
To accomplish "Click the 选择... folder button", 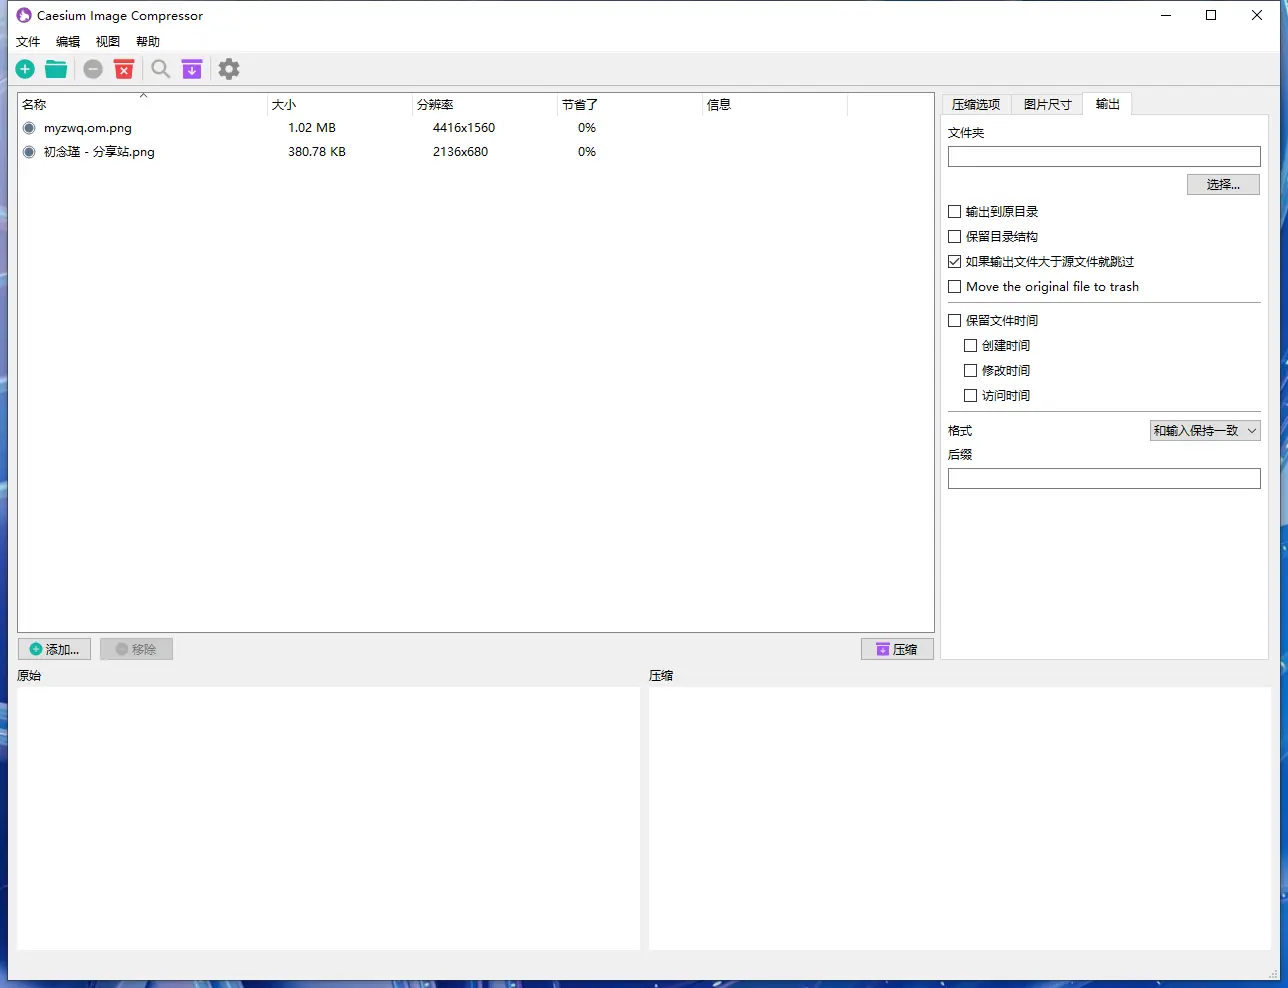I will click(x=1223, y=185).
